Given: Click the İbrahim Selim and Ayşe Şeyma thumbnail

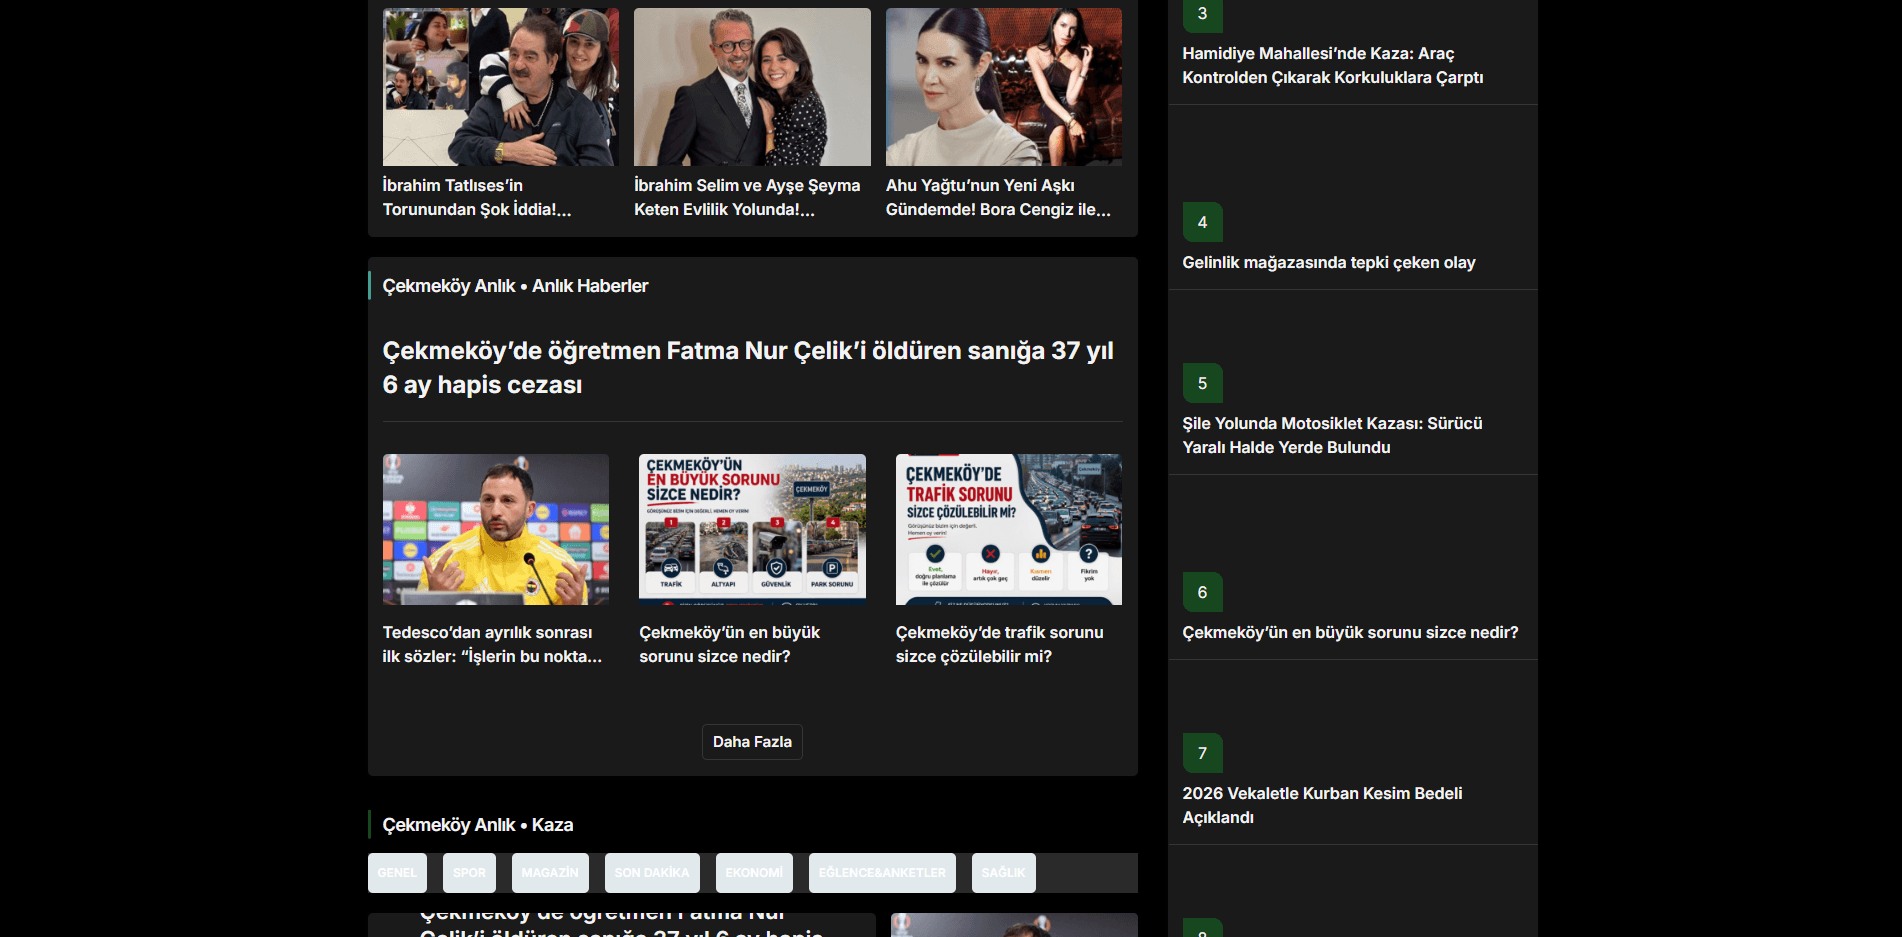Looking at the screenshot, I should 752,87.
